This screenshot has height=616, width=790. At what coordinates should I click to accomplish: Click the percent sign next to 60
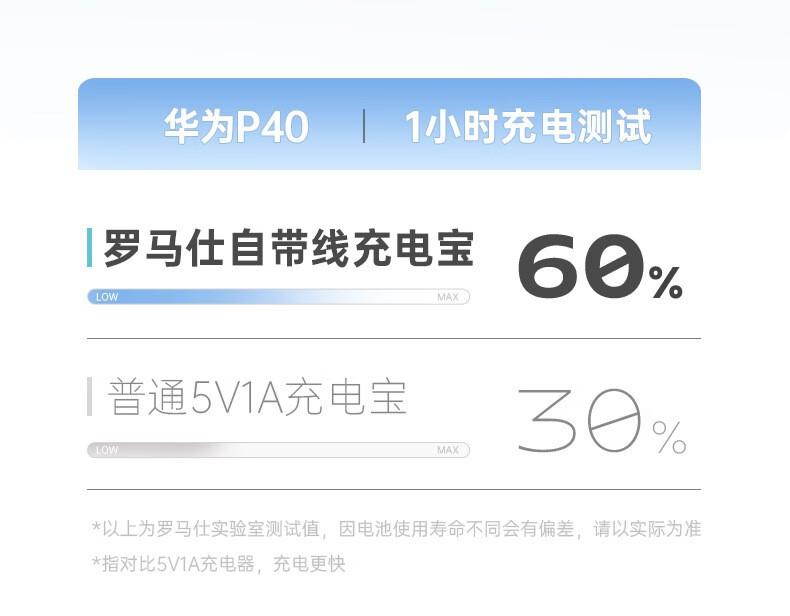pos(666,282)
